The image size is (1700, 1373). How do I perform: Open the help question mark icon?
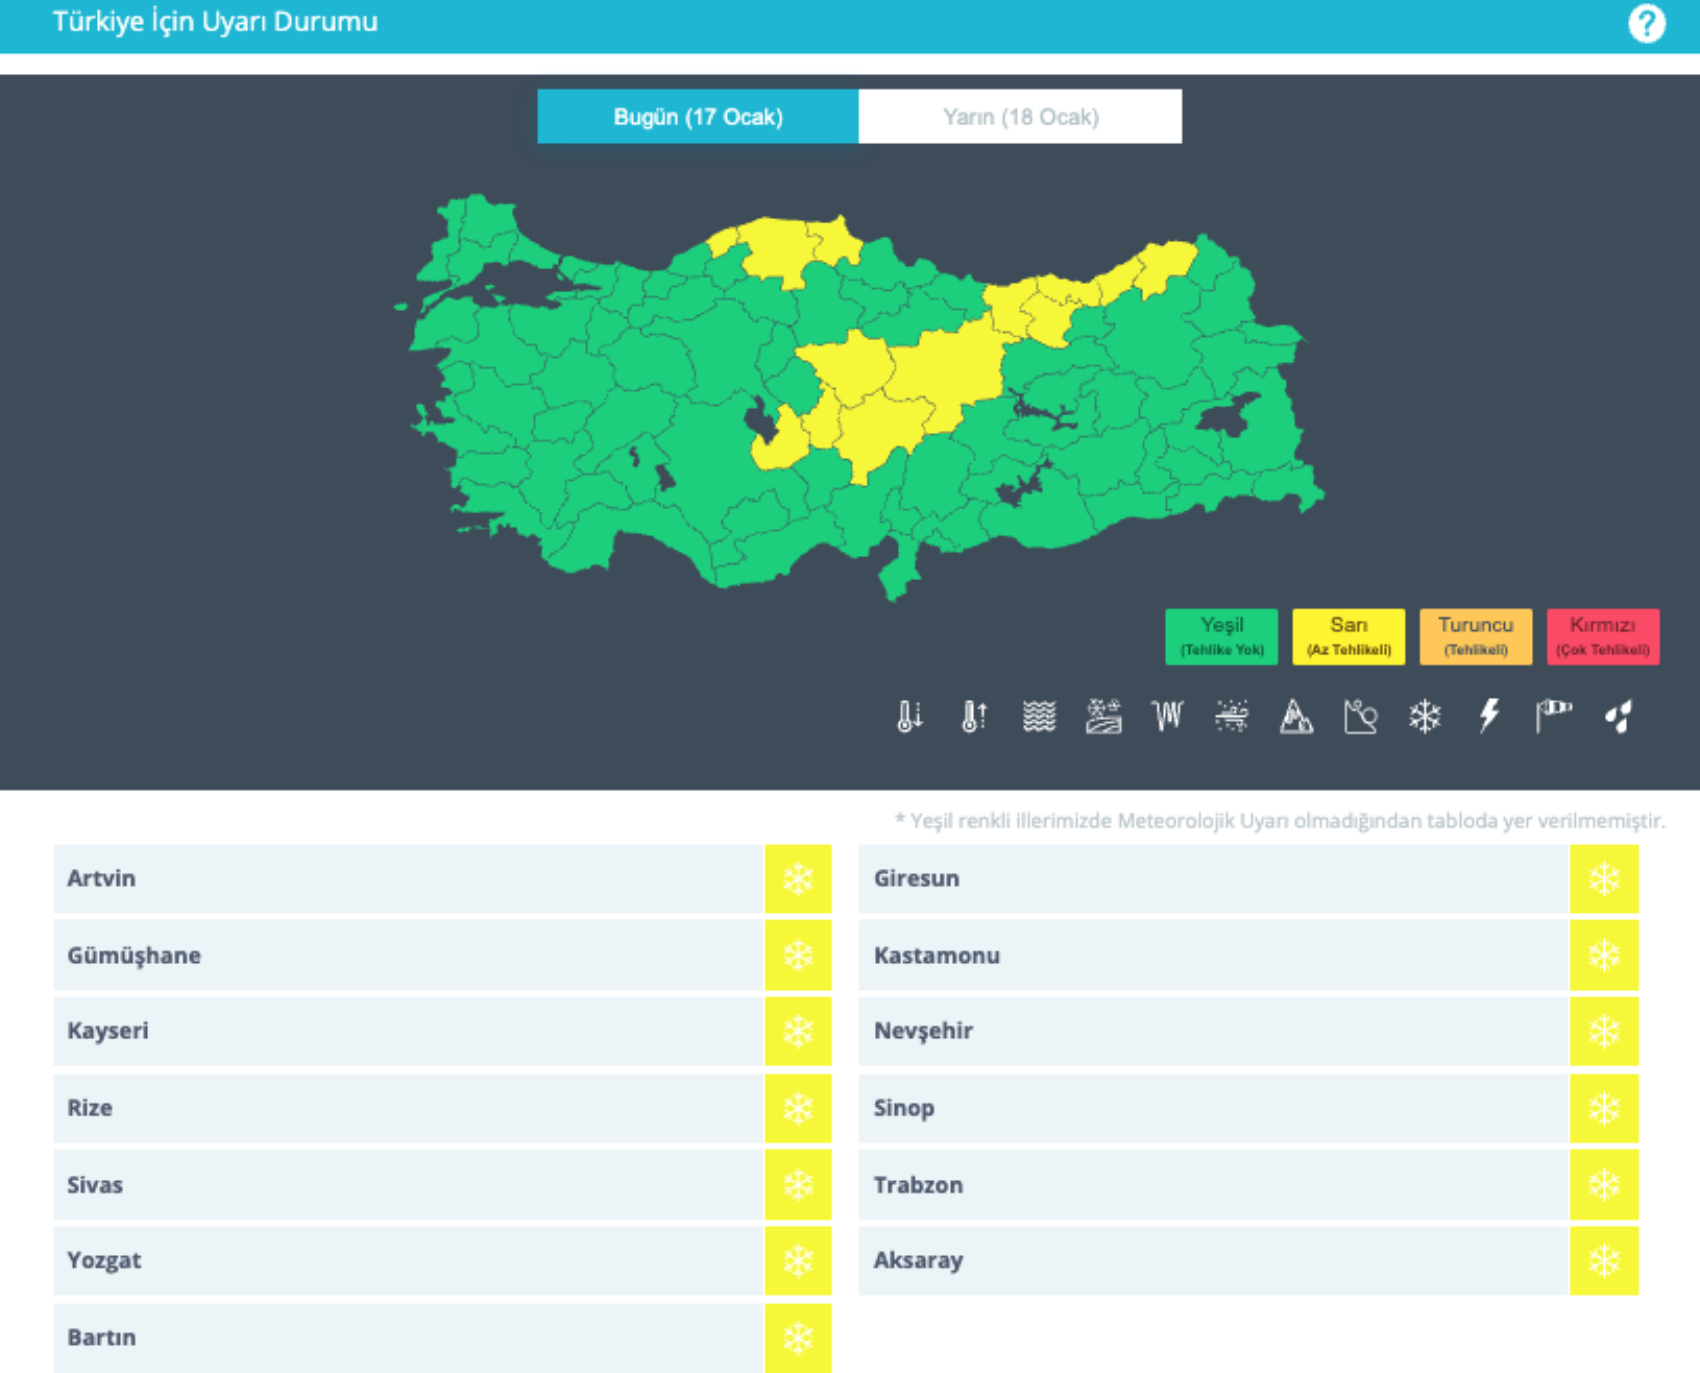click(x=1646, y=23)
